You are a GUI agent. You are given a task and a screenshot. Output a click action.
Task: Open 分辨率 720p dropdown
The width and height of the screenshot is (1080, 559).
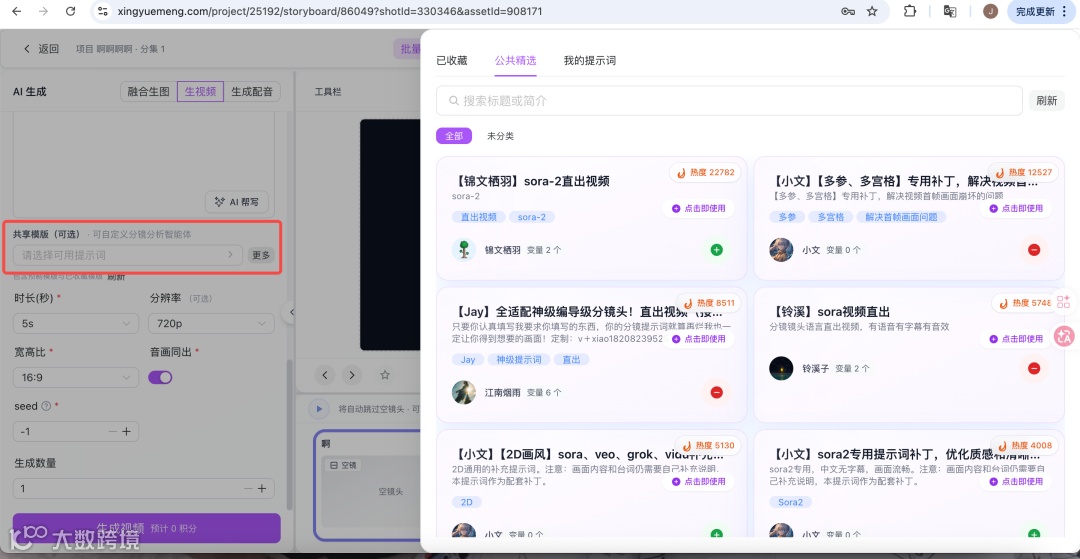point(211,323)
